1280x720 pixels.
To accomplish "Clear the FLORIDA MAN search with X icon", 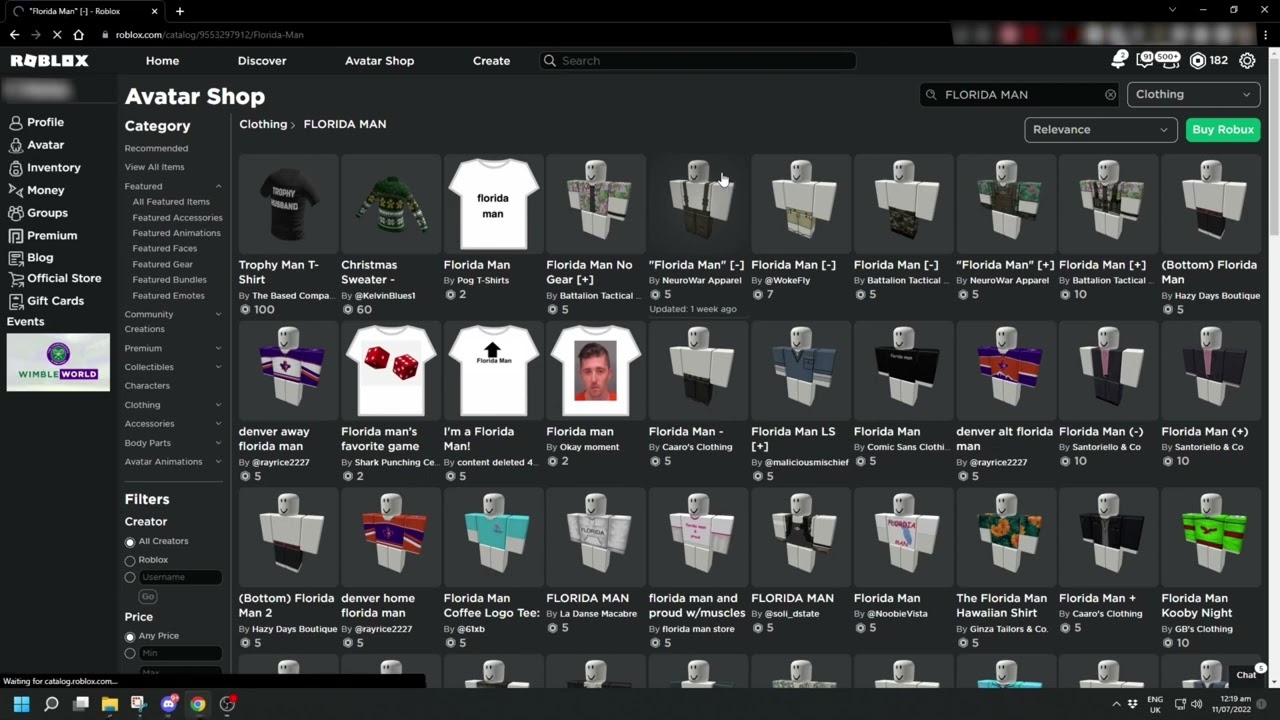I will 1110,94.
